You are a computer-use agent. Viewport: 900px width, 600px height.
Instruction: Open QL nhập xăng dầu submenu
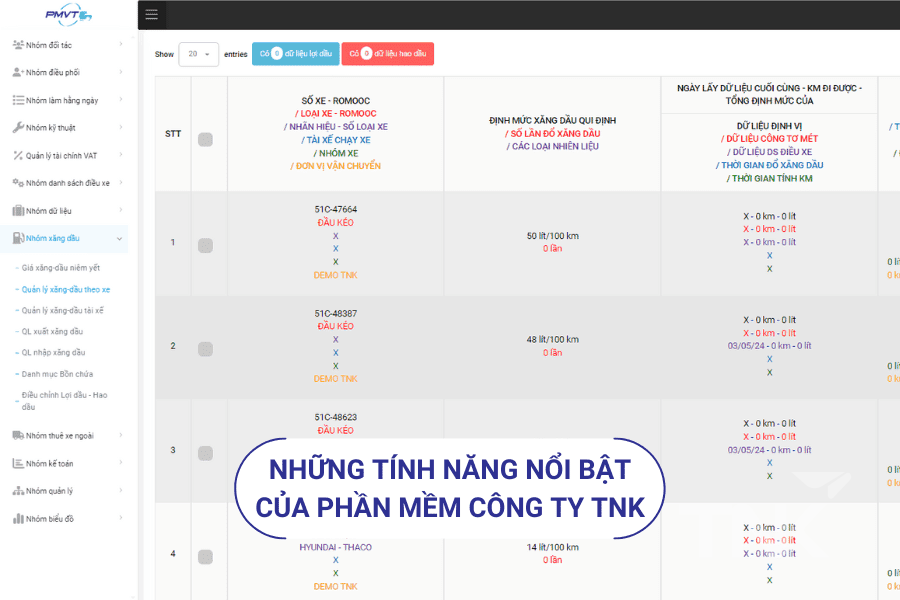click(x=53, y=353)
